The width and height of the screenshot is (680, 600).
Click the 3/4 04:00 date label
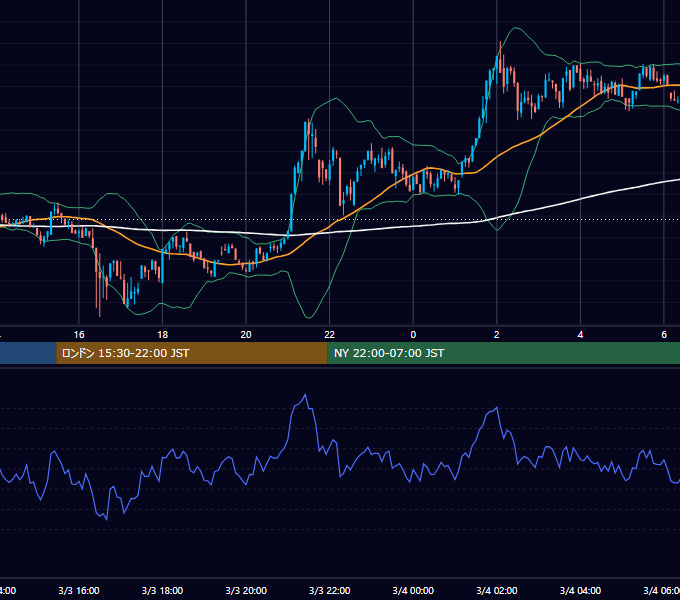tap(580, 590)
